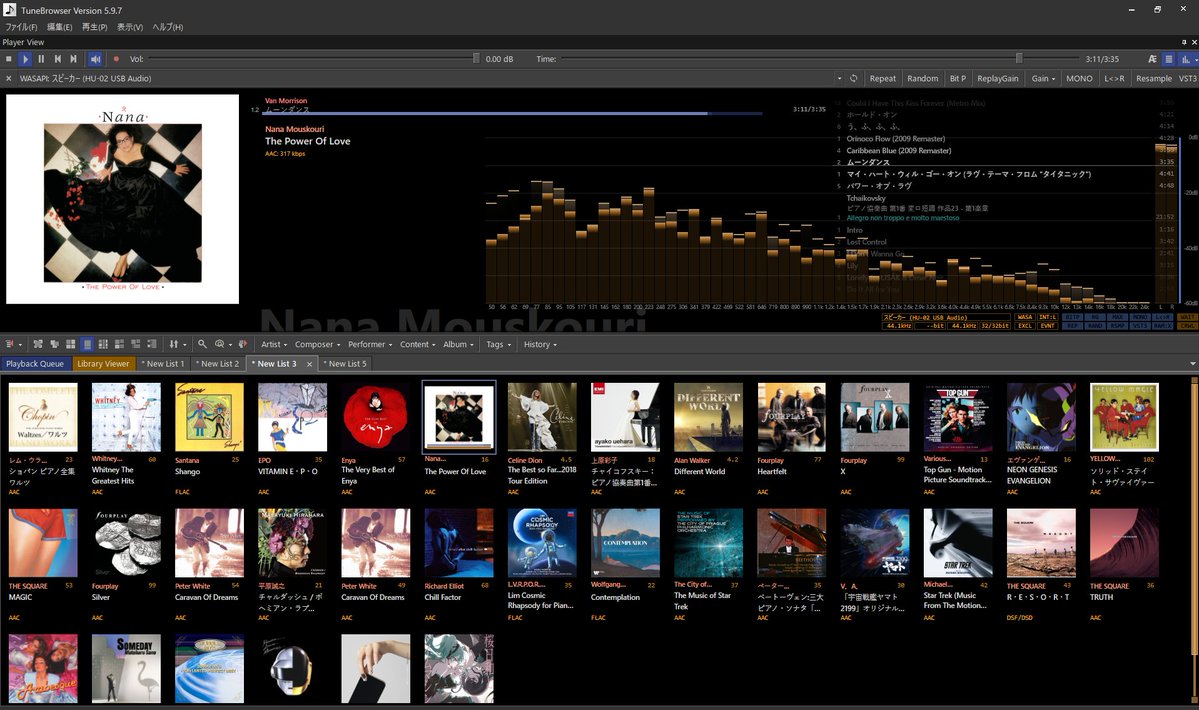The height and width of the screenshot is (710, 1199).
Task: Click the track progress bar under Van Morrison
Action: tap(513, 113)
